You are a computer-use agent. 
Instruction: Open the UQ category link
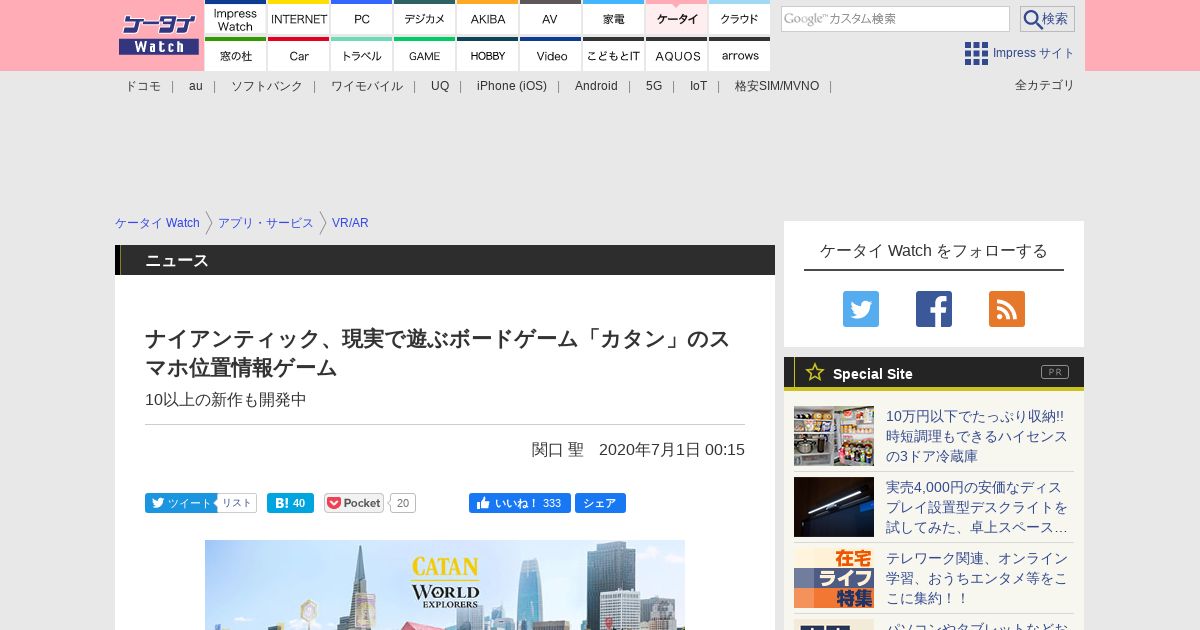tap(440, 86)
